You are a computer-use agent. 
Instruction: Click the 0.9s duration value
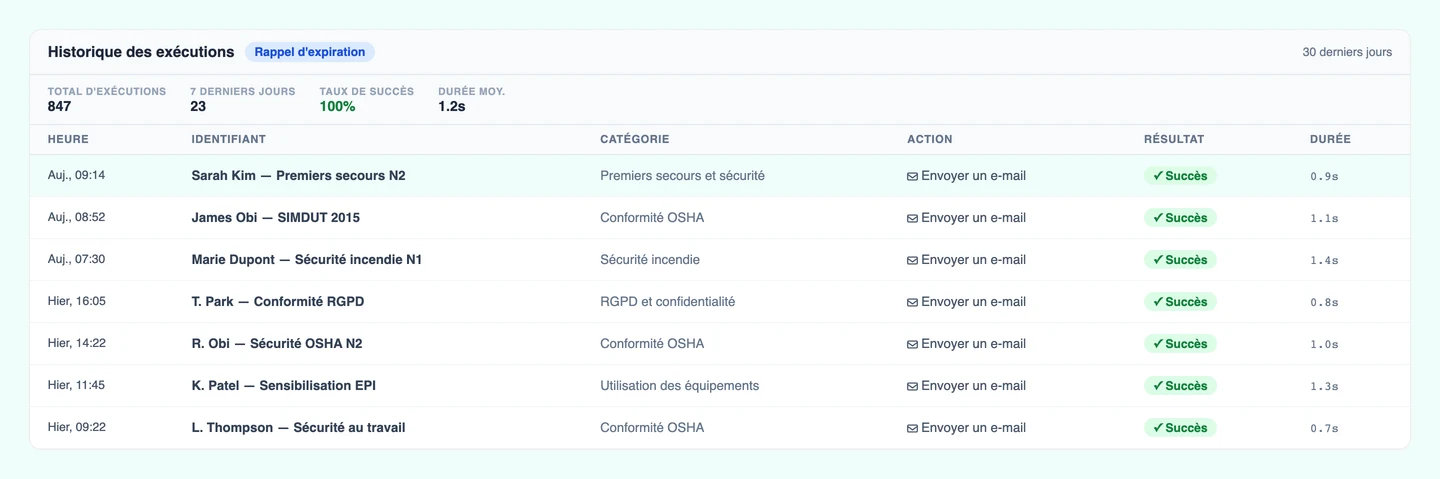(1324, 176)
